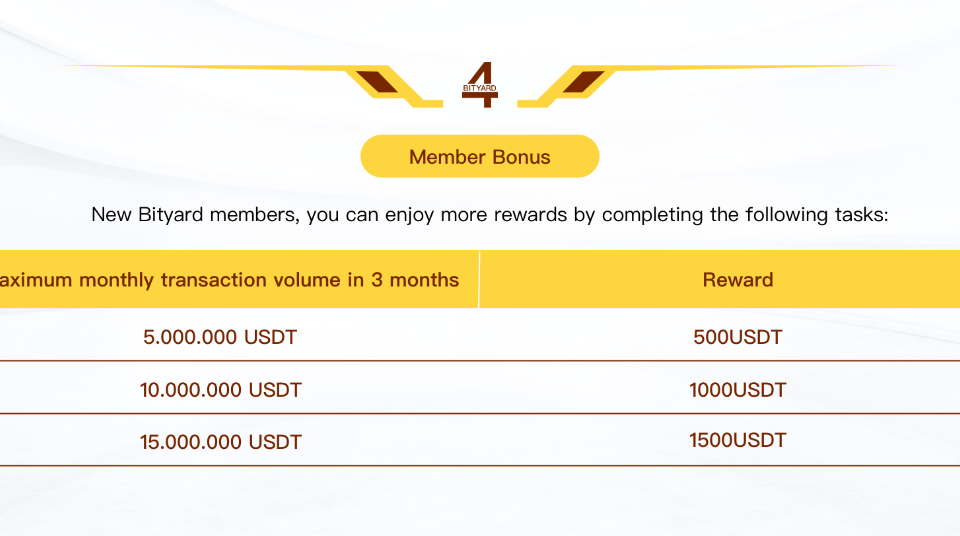The width and height of the screenshot is (960, 536).
Task: Click the Bityard number 4 logo
Action: tap(480, 85)
